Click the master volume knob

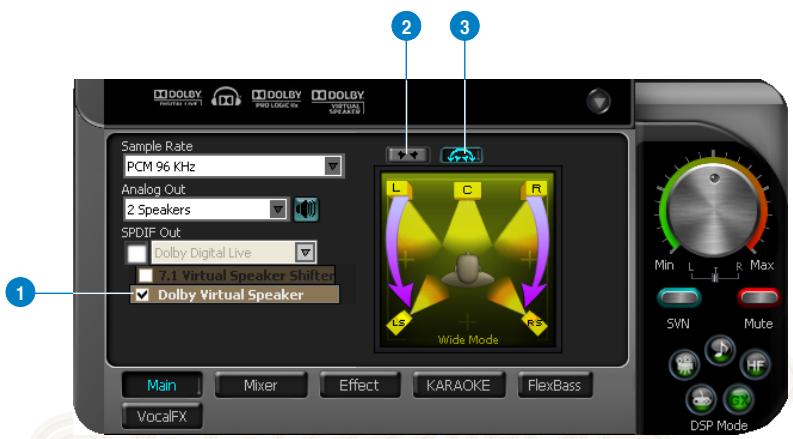click(x=713, y=210)
